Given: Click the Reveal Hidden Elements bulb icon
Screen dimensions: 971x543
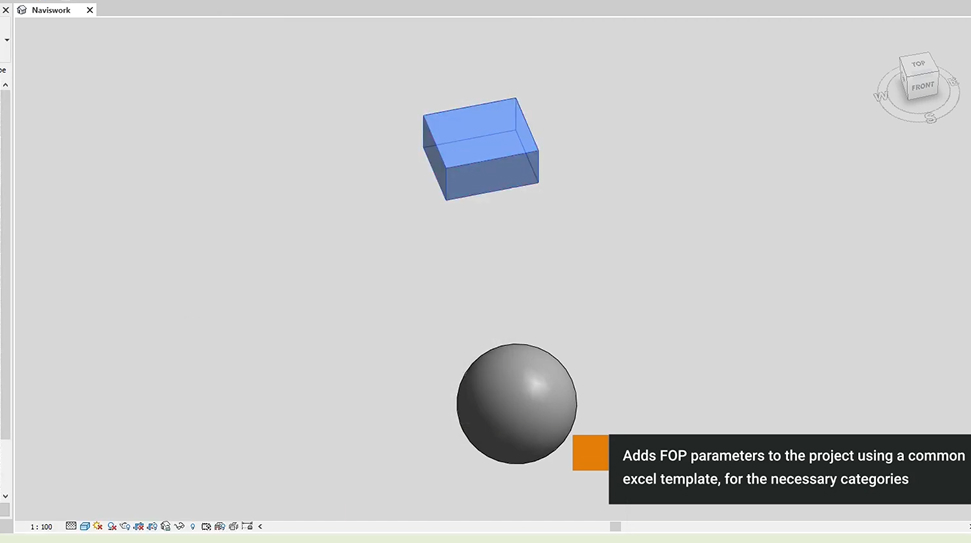Looking at the screenshot, I should (x=193, y=526).
